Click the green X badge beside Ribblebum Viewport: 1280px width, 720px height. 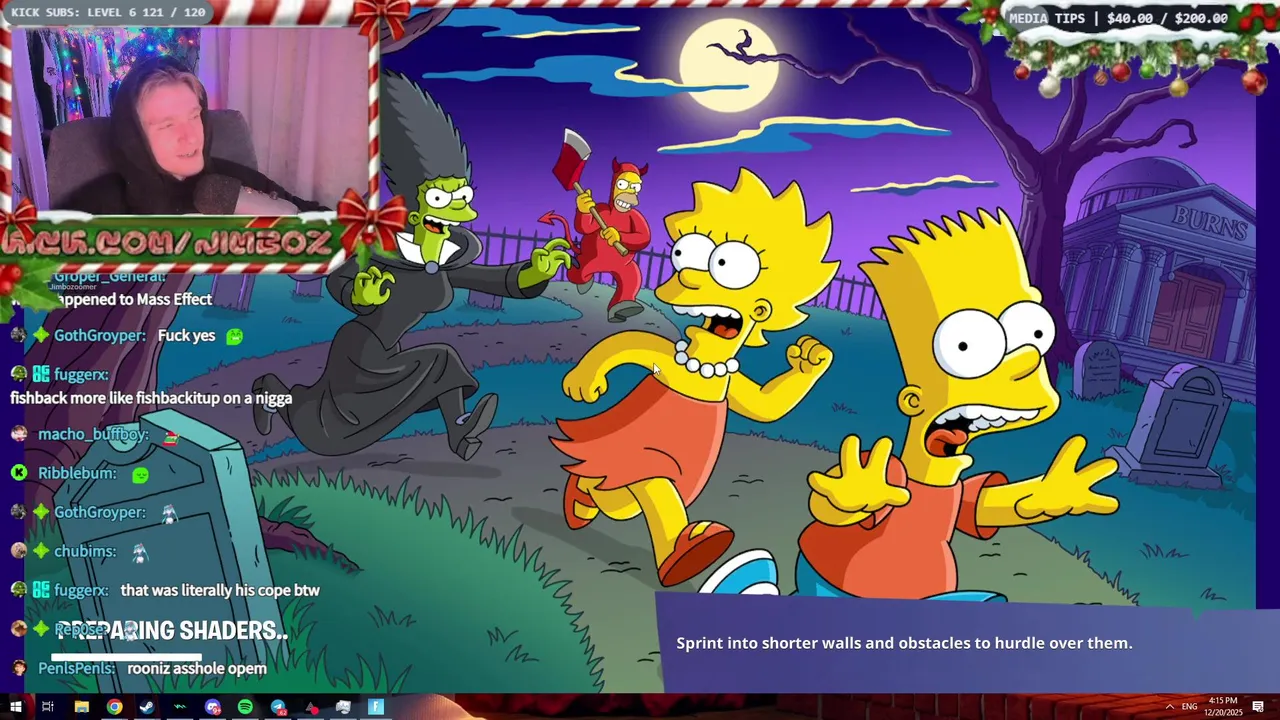pos(19,473)
